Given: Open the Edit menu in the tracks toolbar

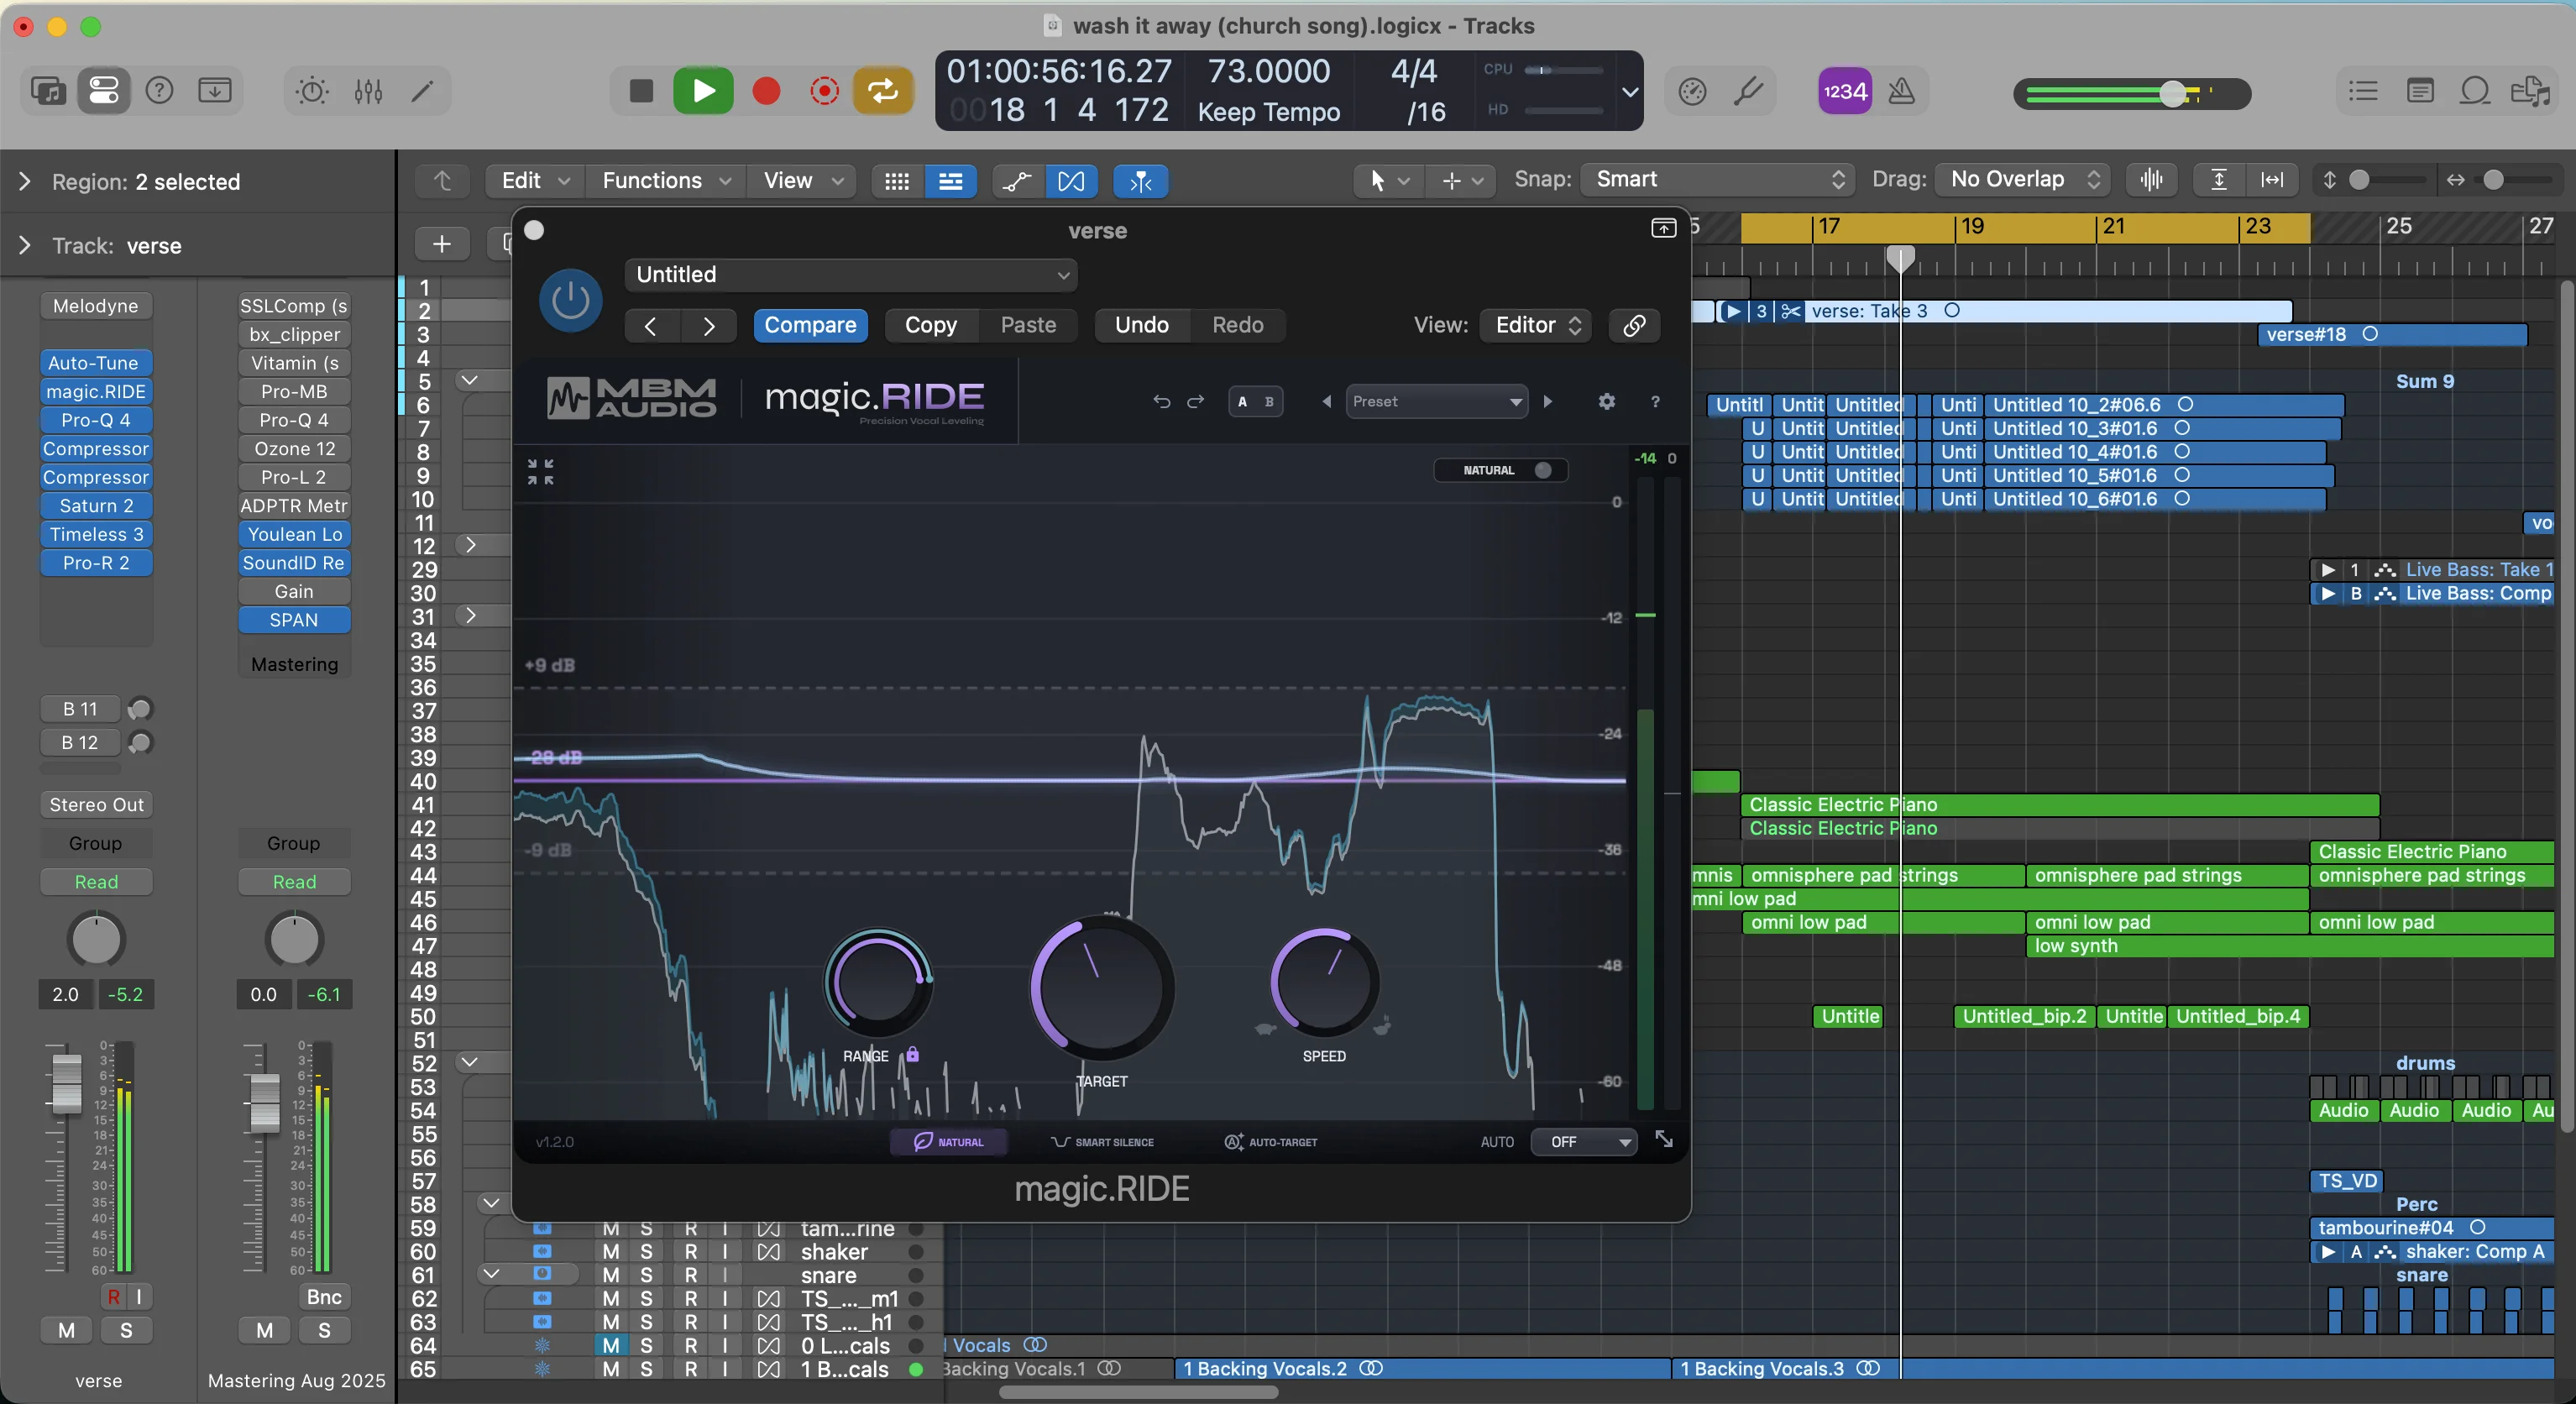Looking at the screenshot, I should pos(532,181).
